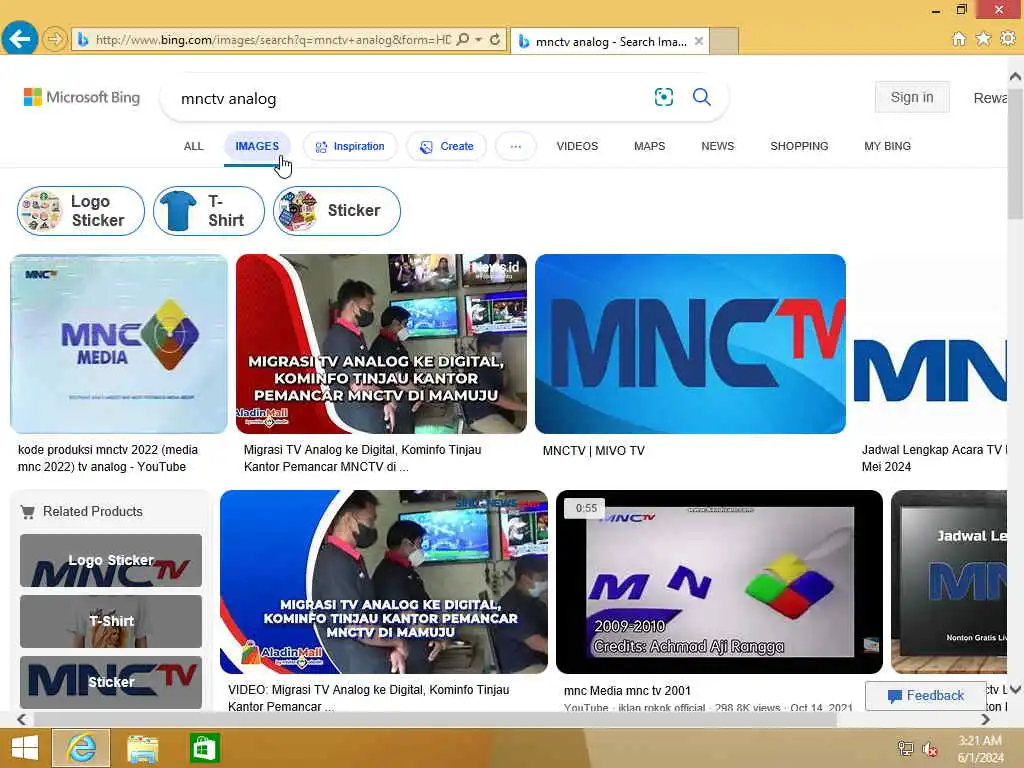Open the taskbar clock showing 3:21 AM
Screen dimensions: 1024x768
tap(980, 748)
